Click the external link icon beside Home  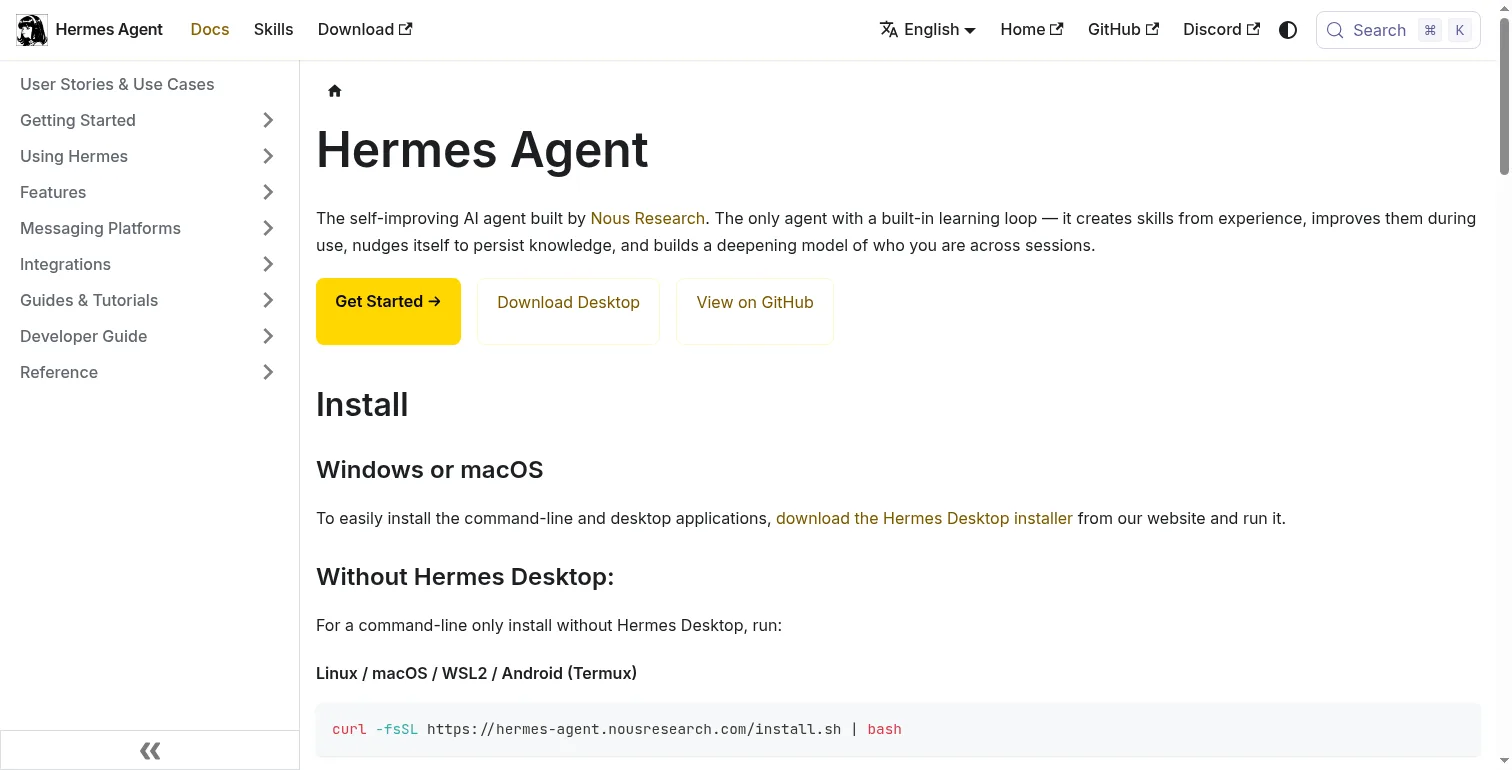(1057, 29)
